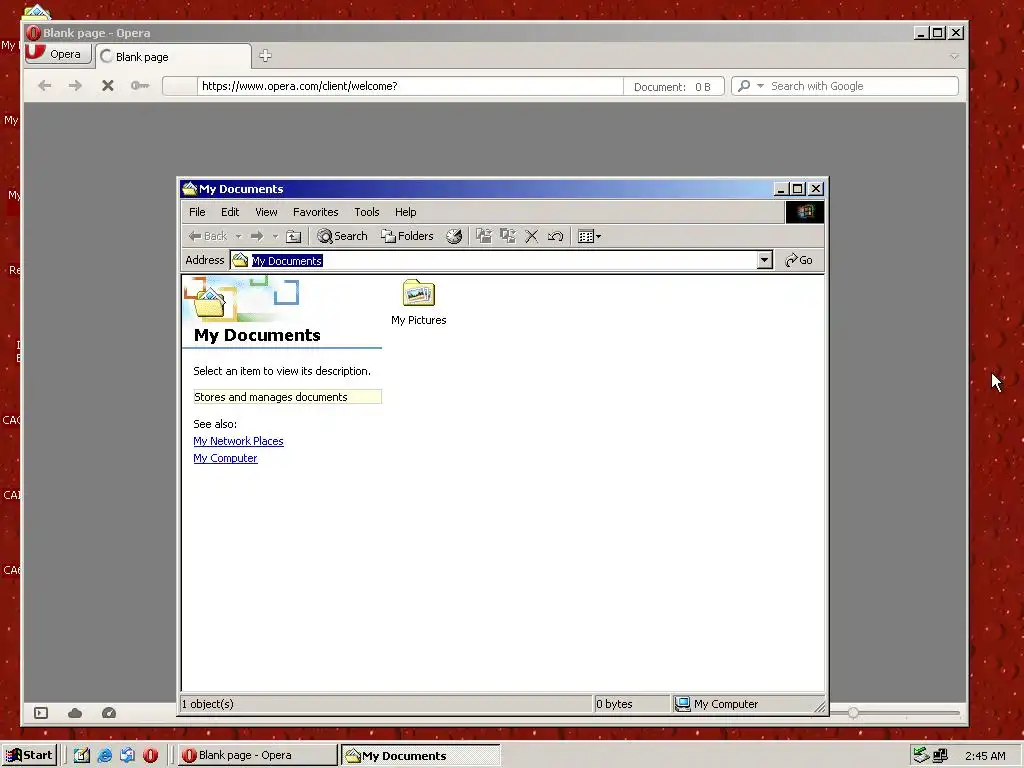
Task: Follow the My Network Places link
Action: 238,441
